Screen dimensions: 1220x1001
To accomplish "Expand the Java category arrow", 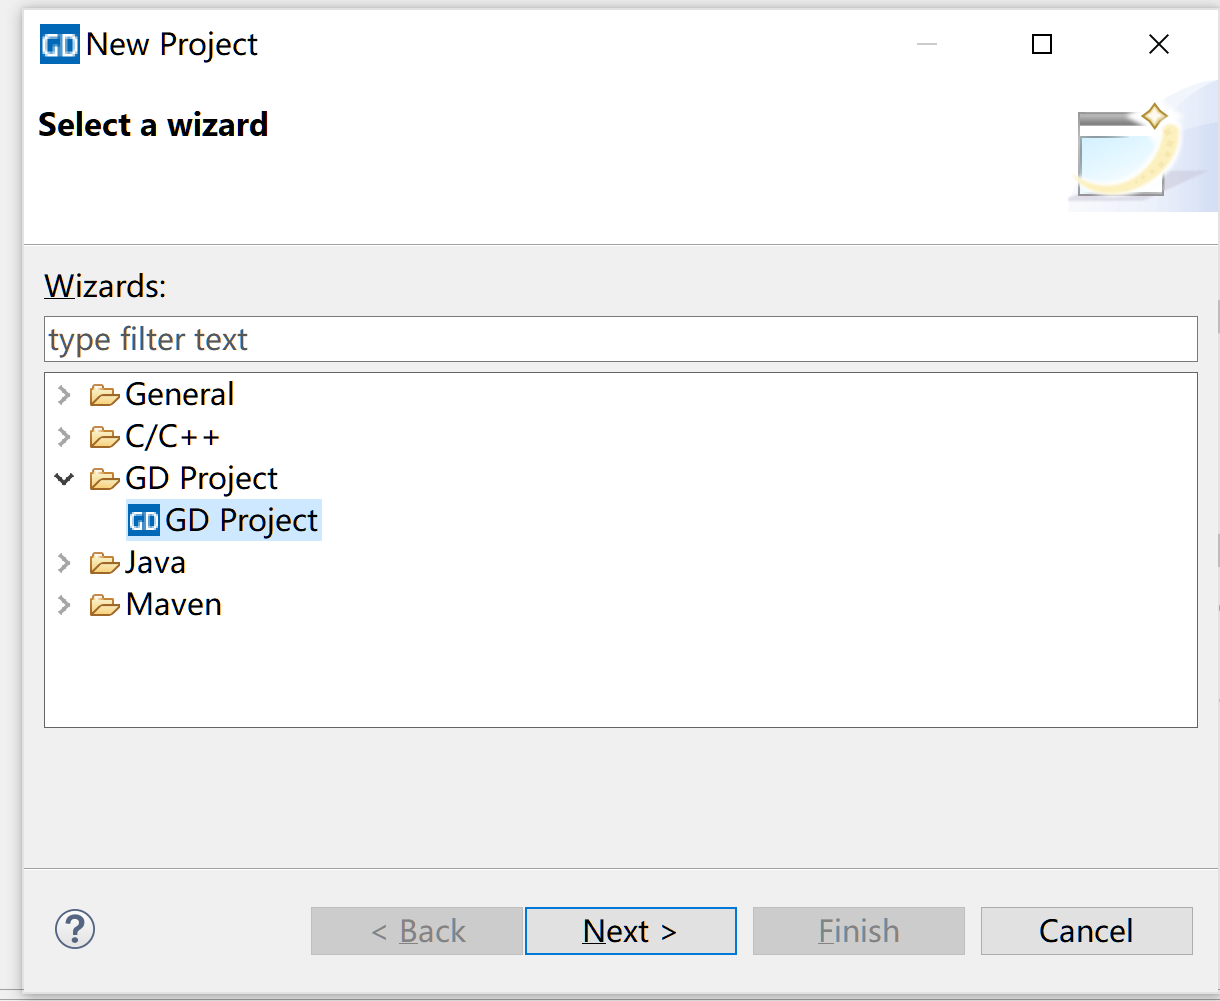I will click(65, 563).
